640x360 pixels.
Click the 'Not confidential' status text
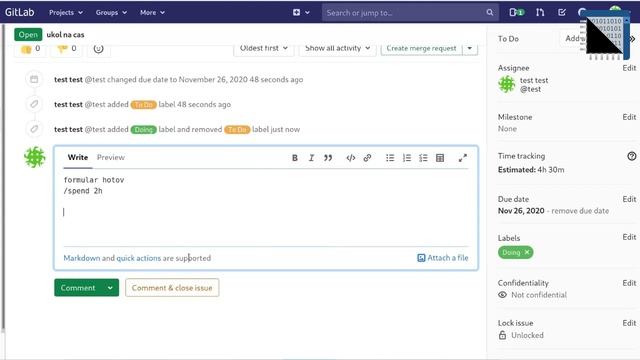pos(539,295)
